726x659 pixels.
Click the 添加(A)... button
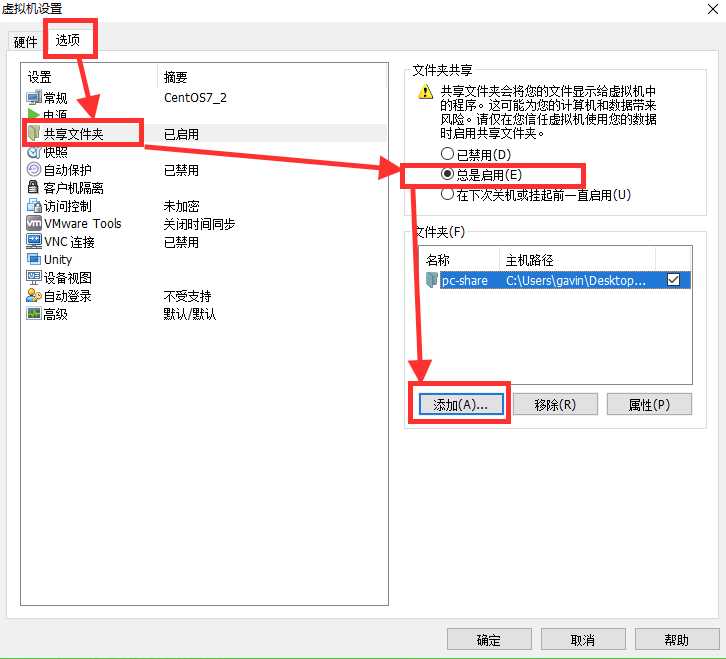(461, 404)
